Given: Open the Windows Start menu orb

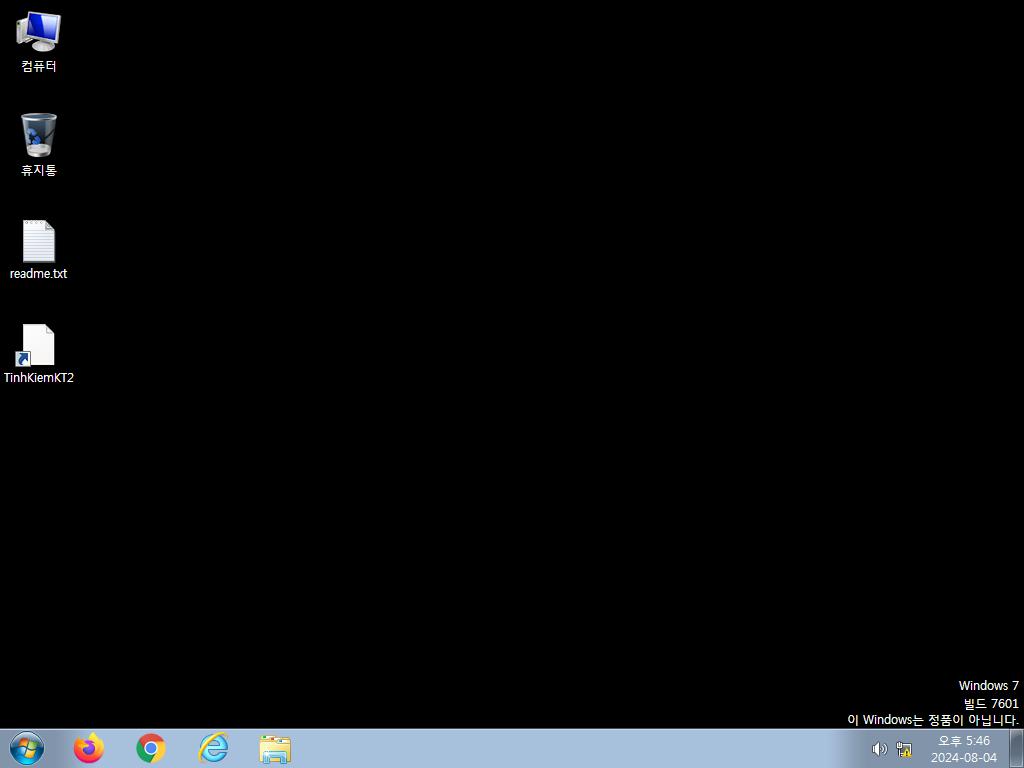Looking at the screenshot, I should pos(27,748).
